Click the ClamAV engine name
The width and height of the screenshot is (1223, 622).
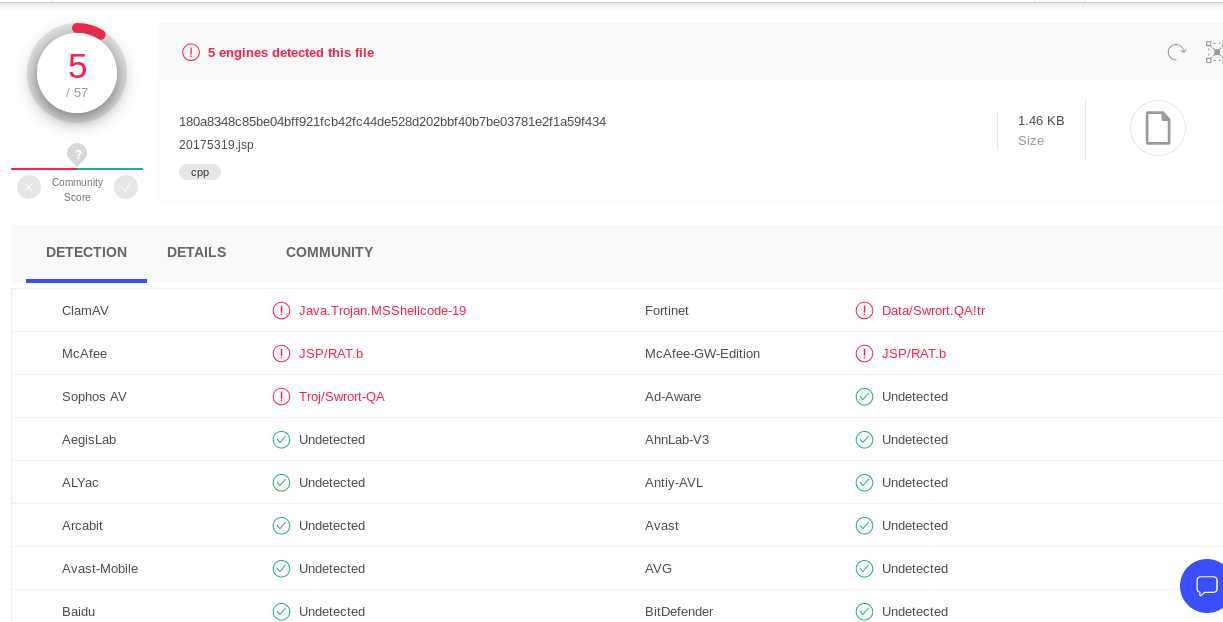point(85,311)
